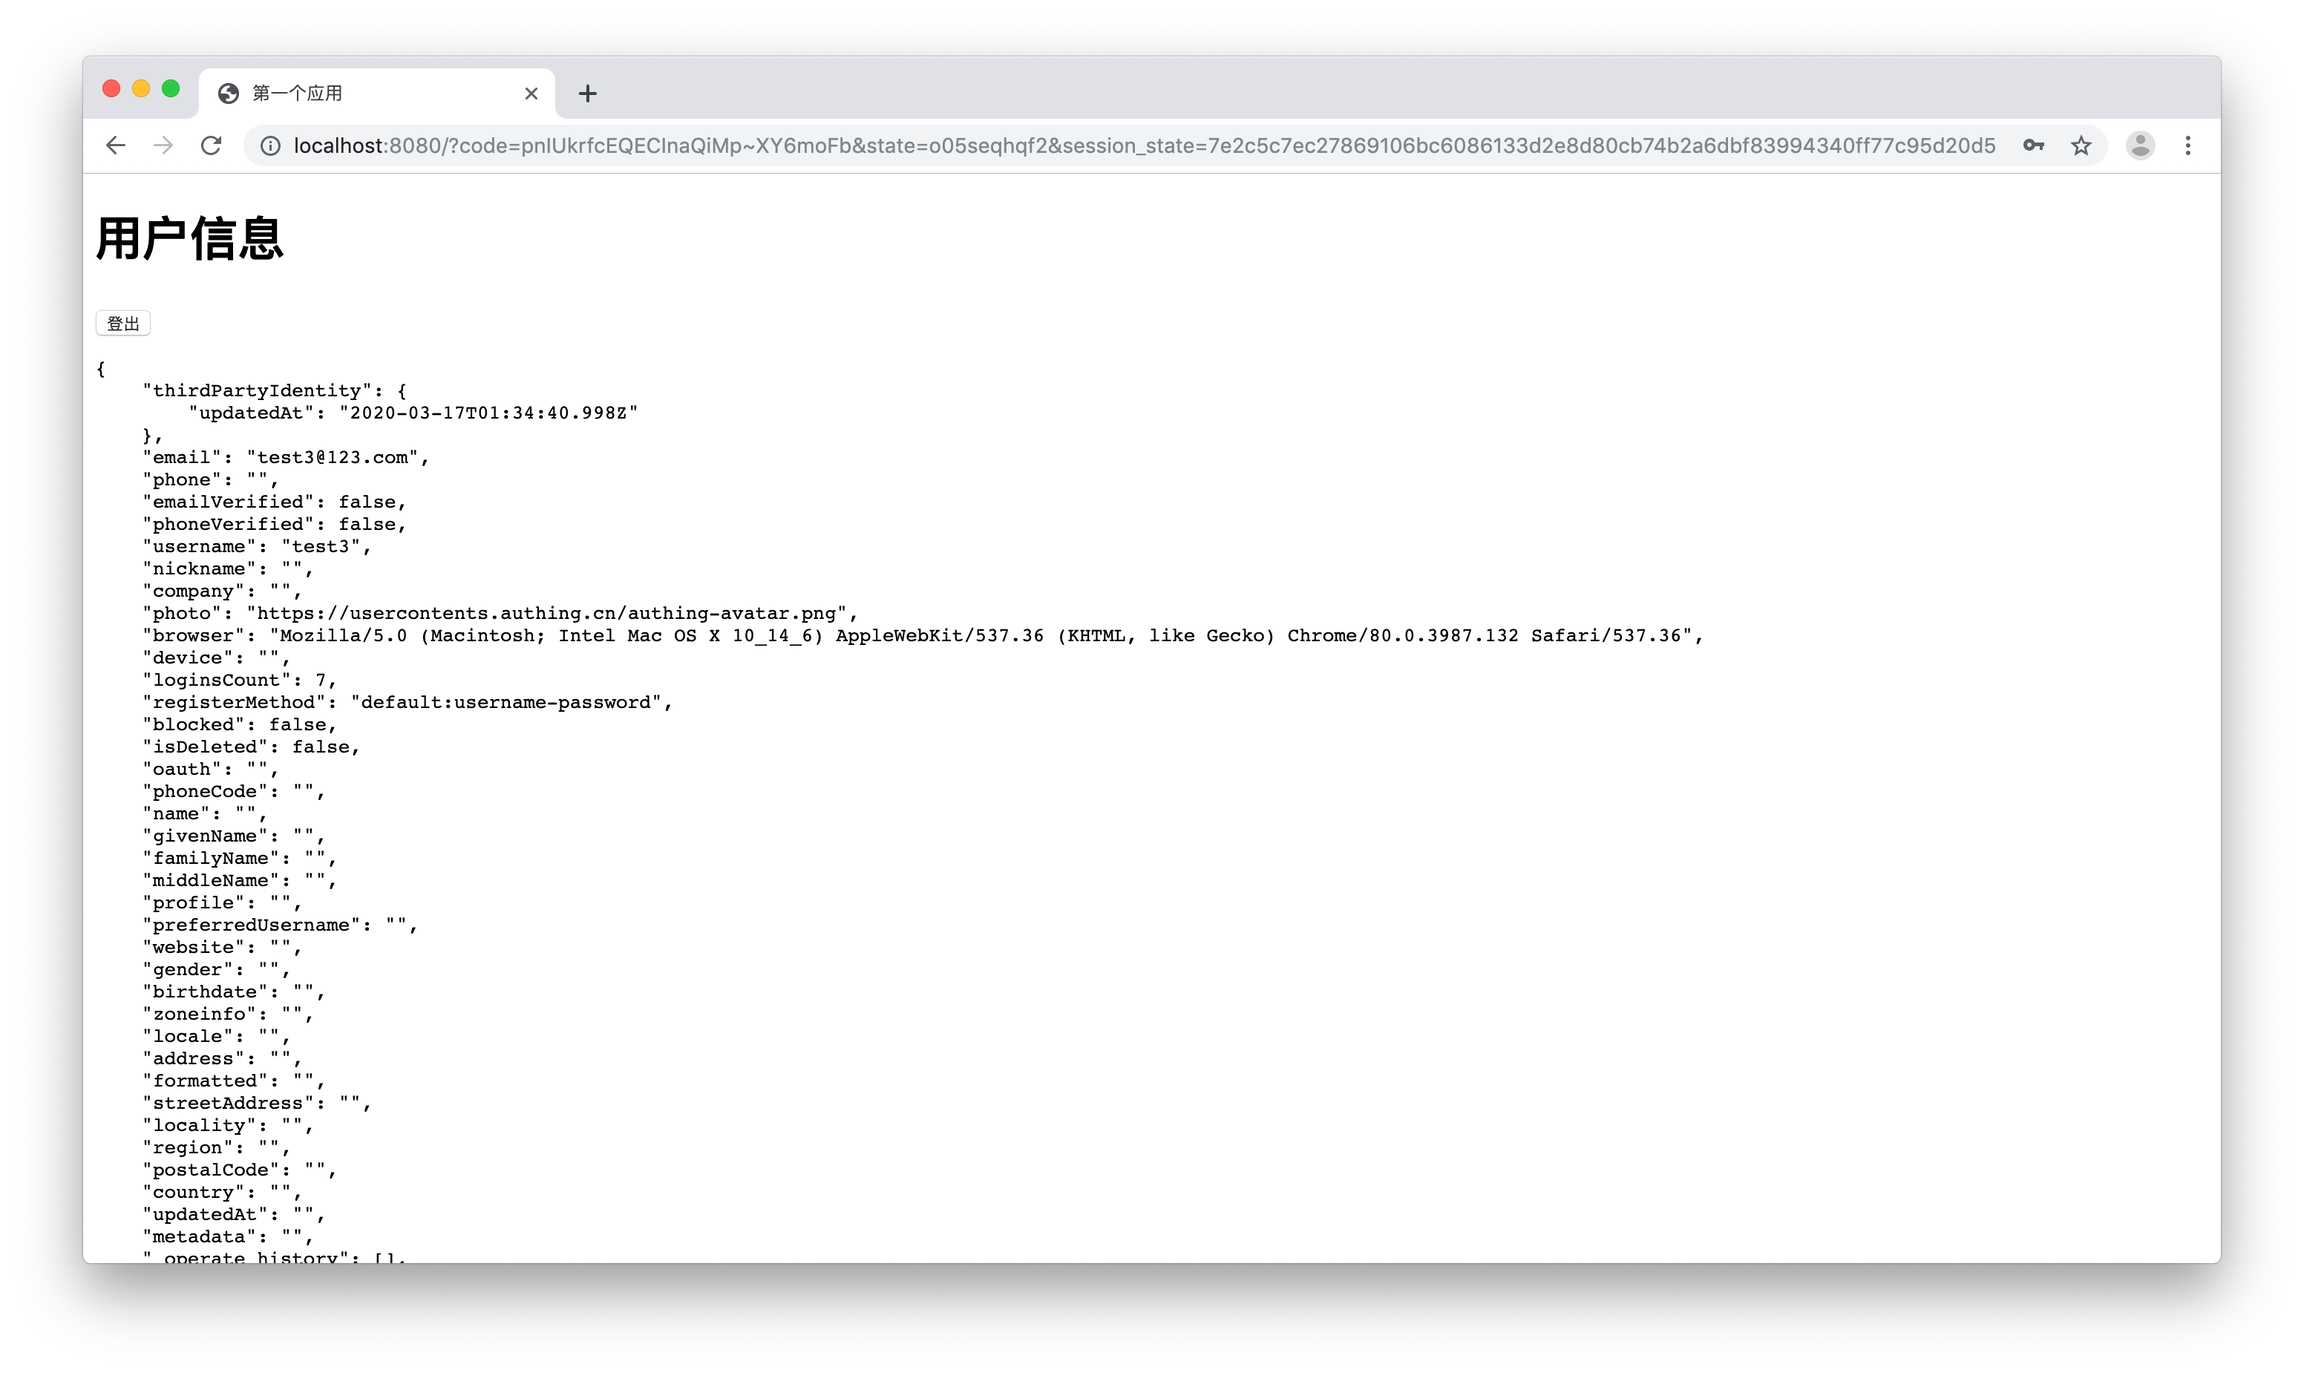Close the 第一个应用 tab
Viewport: 2304px width, 1373px height.
(531, 93)
